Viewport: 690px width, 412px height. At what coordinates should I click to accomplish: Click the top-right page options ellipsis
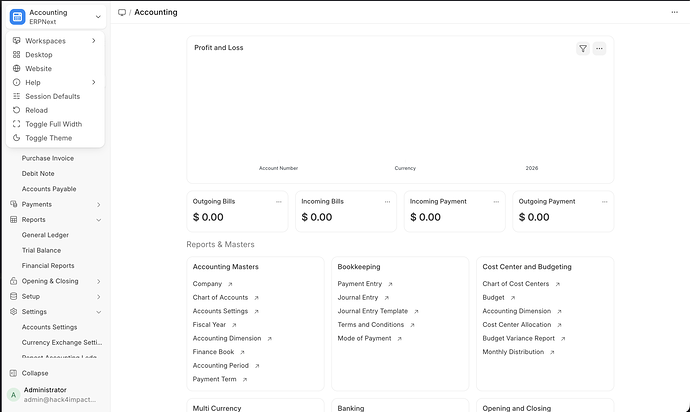(x=673, y=12)
